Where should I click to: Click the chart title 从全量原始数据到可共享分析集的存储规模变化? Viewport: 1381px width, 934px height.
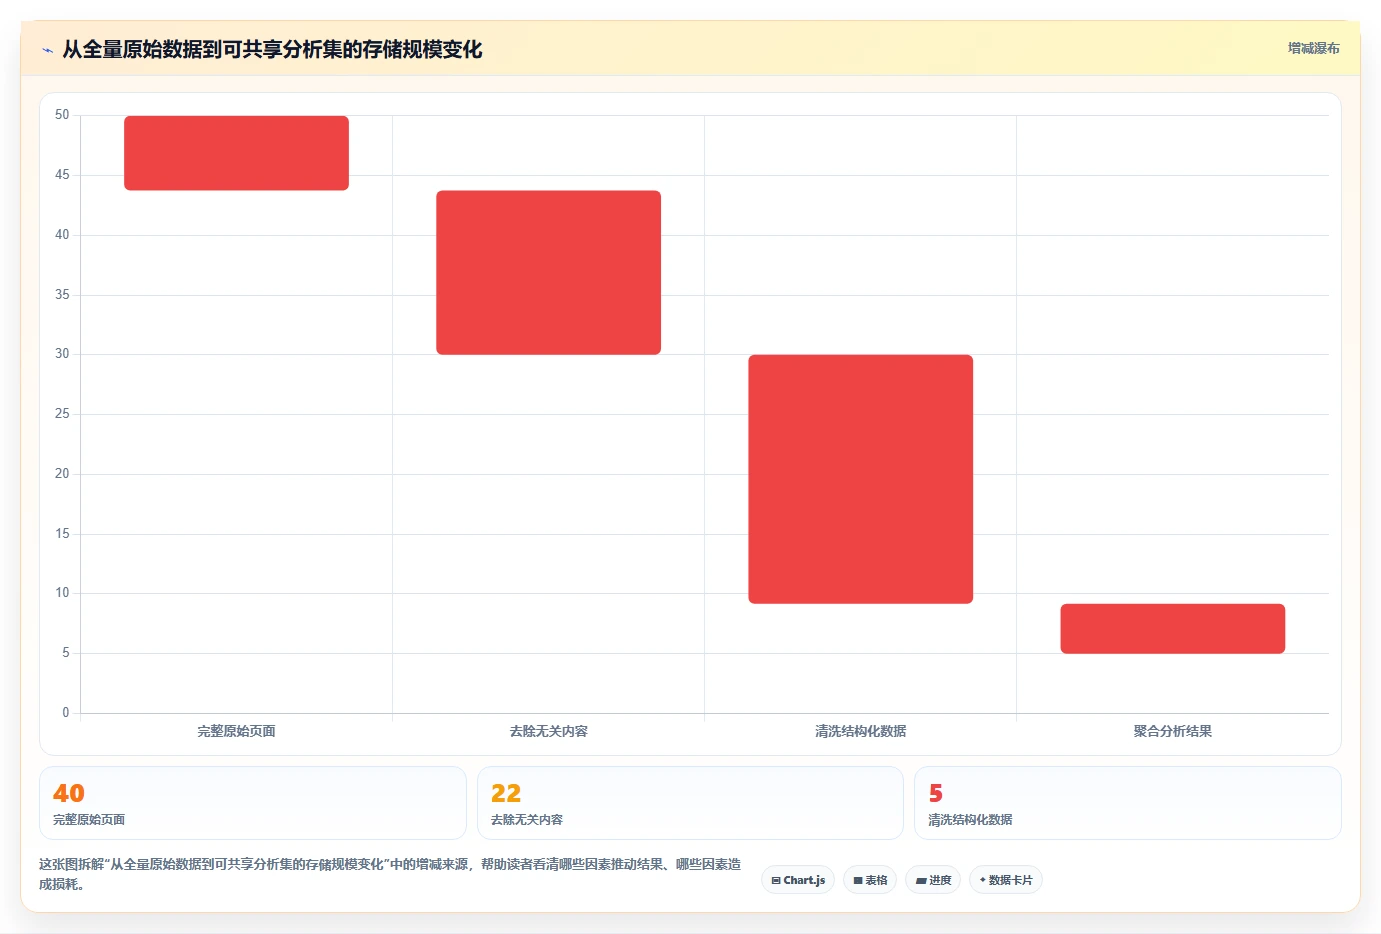(272, 49)
